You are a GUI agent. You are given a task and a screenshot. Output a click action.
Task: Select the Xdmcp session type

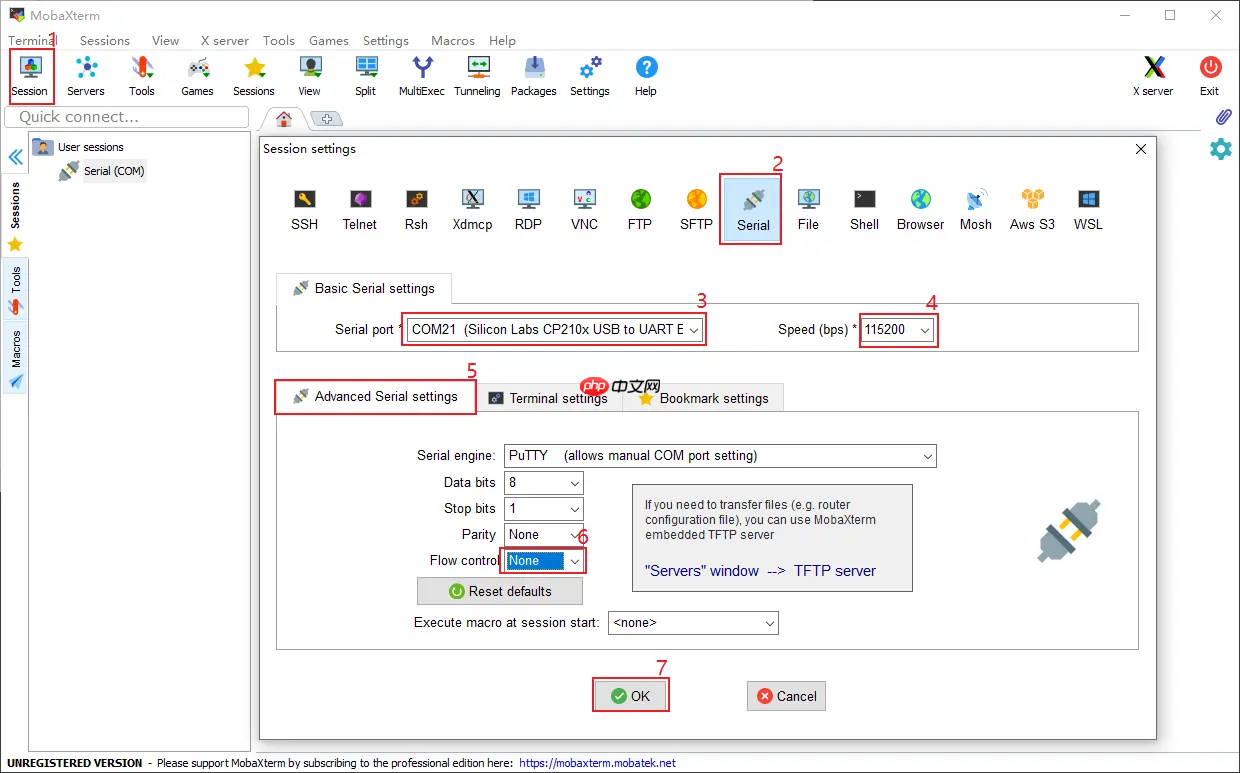click(x=472, y=209)
